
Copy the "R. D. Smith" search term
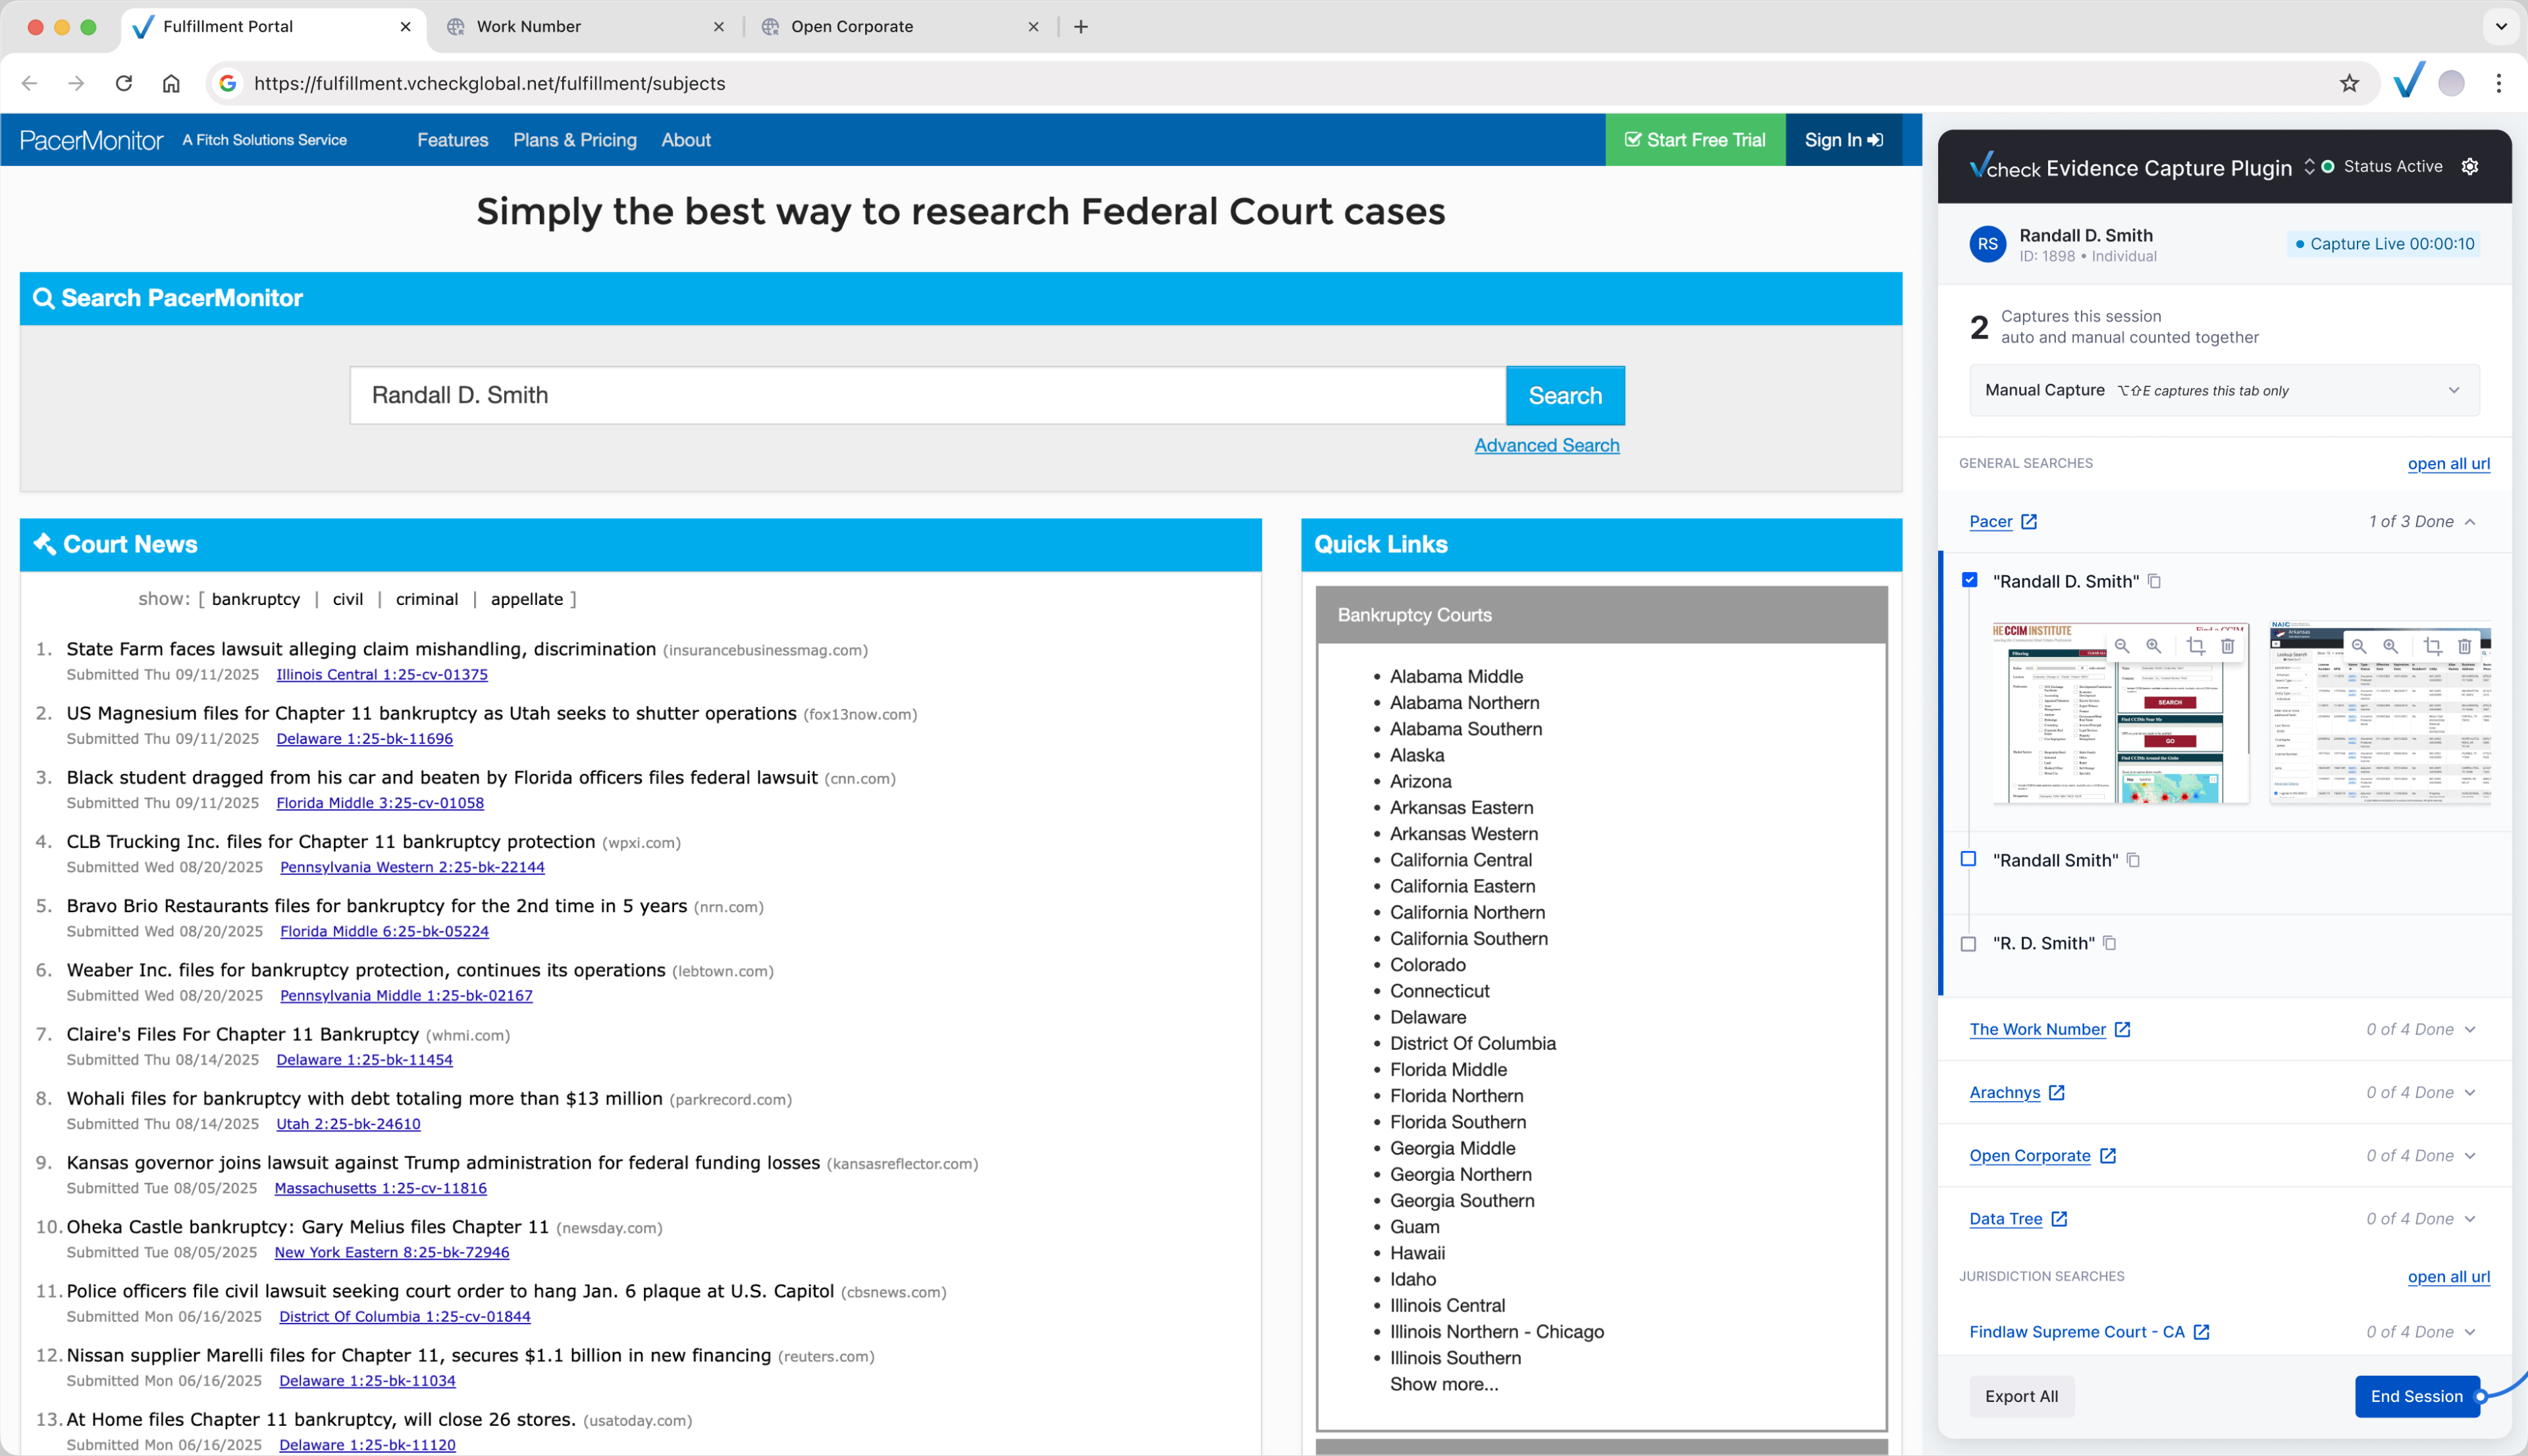2110,943
